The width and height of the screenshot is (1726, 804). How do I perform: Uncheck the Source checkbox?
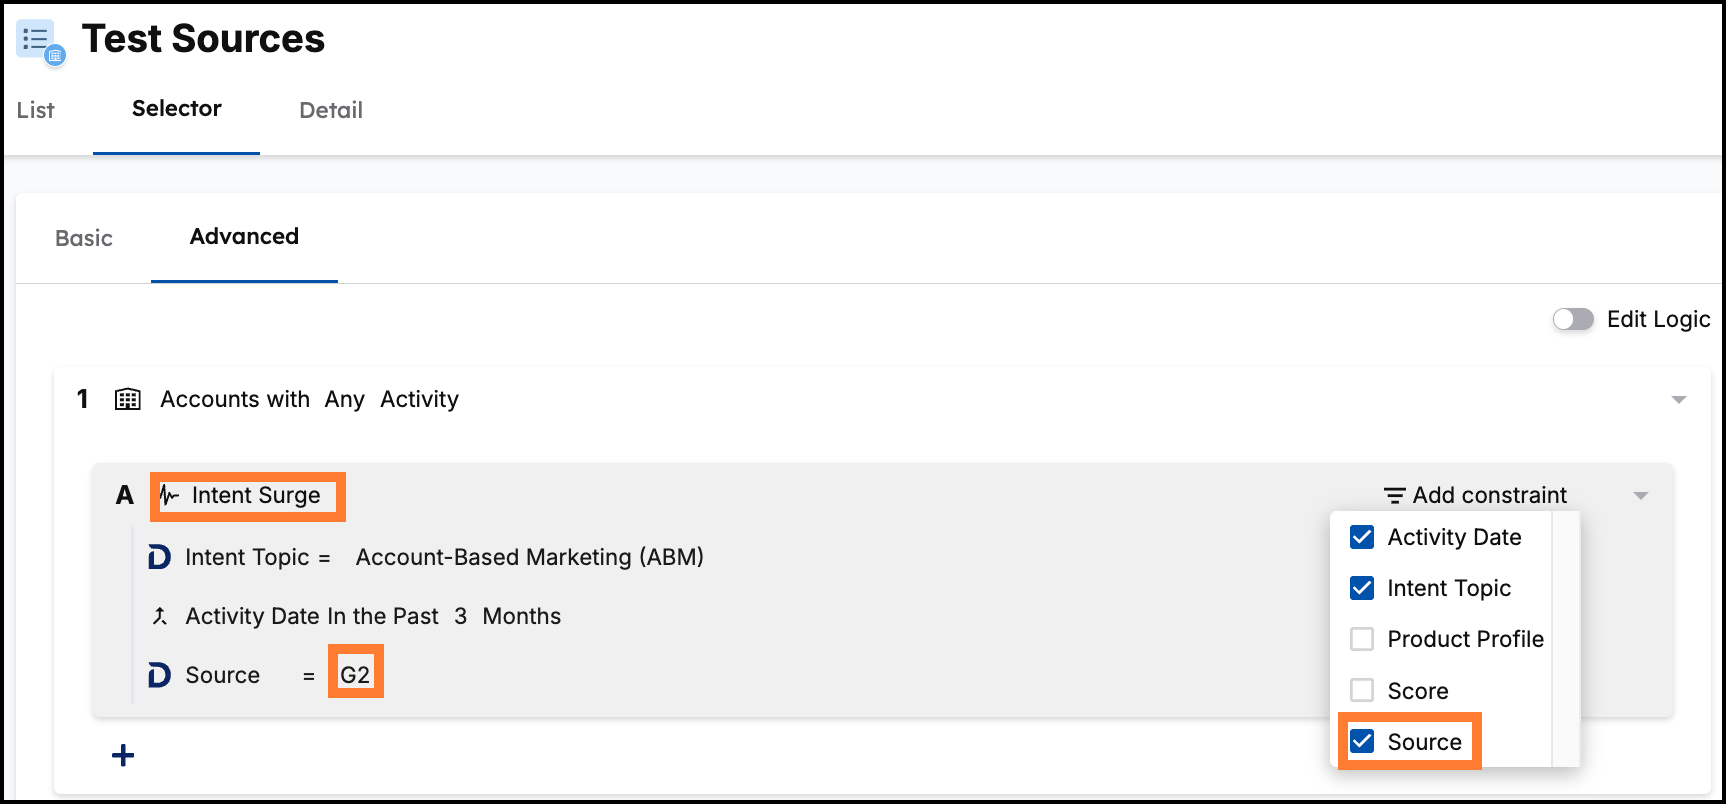(x=1362, y=741)
